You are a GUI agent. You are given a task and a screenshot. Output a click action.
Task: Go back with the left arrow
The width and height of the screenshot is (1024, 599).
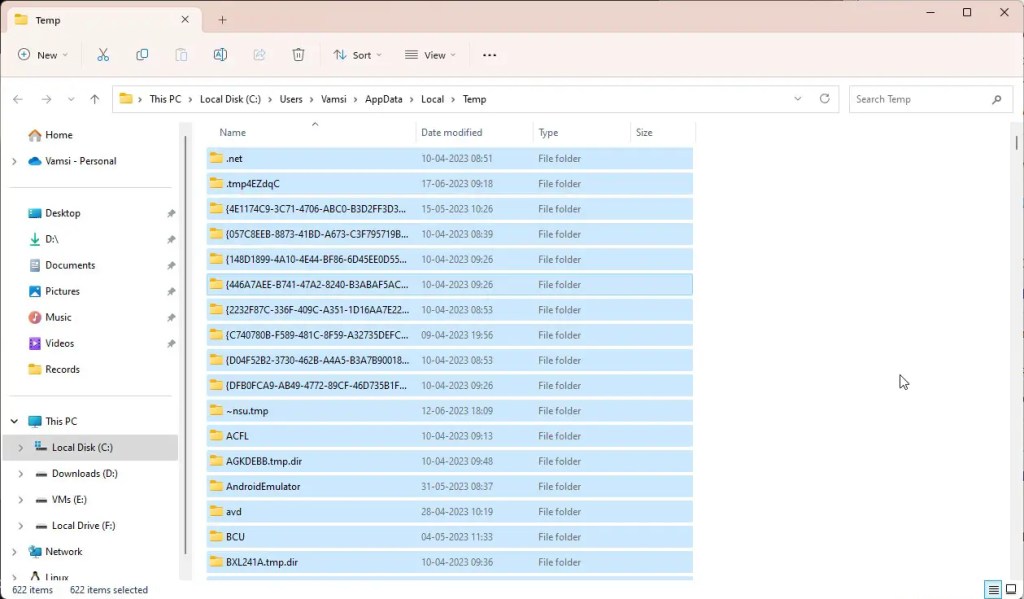[x=18, y=99]
